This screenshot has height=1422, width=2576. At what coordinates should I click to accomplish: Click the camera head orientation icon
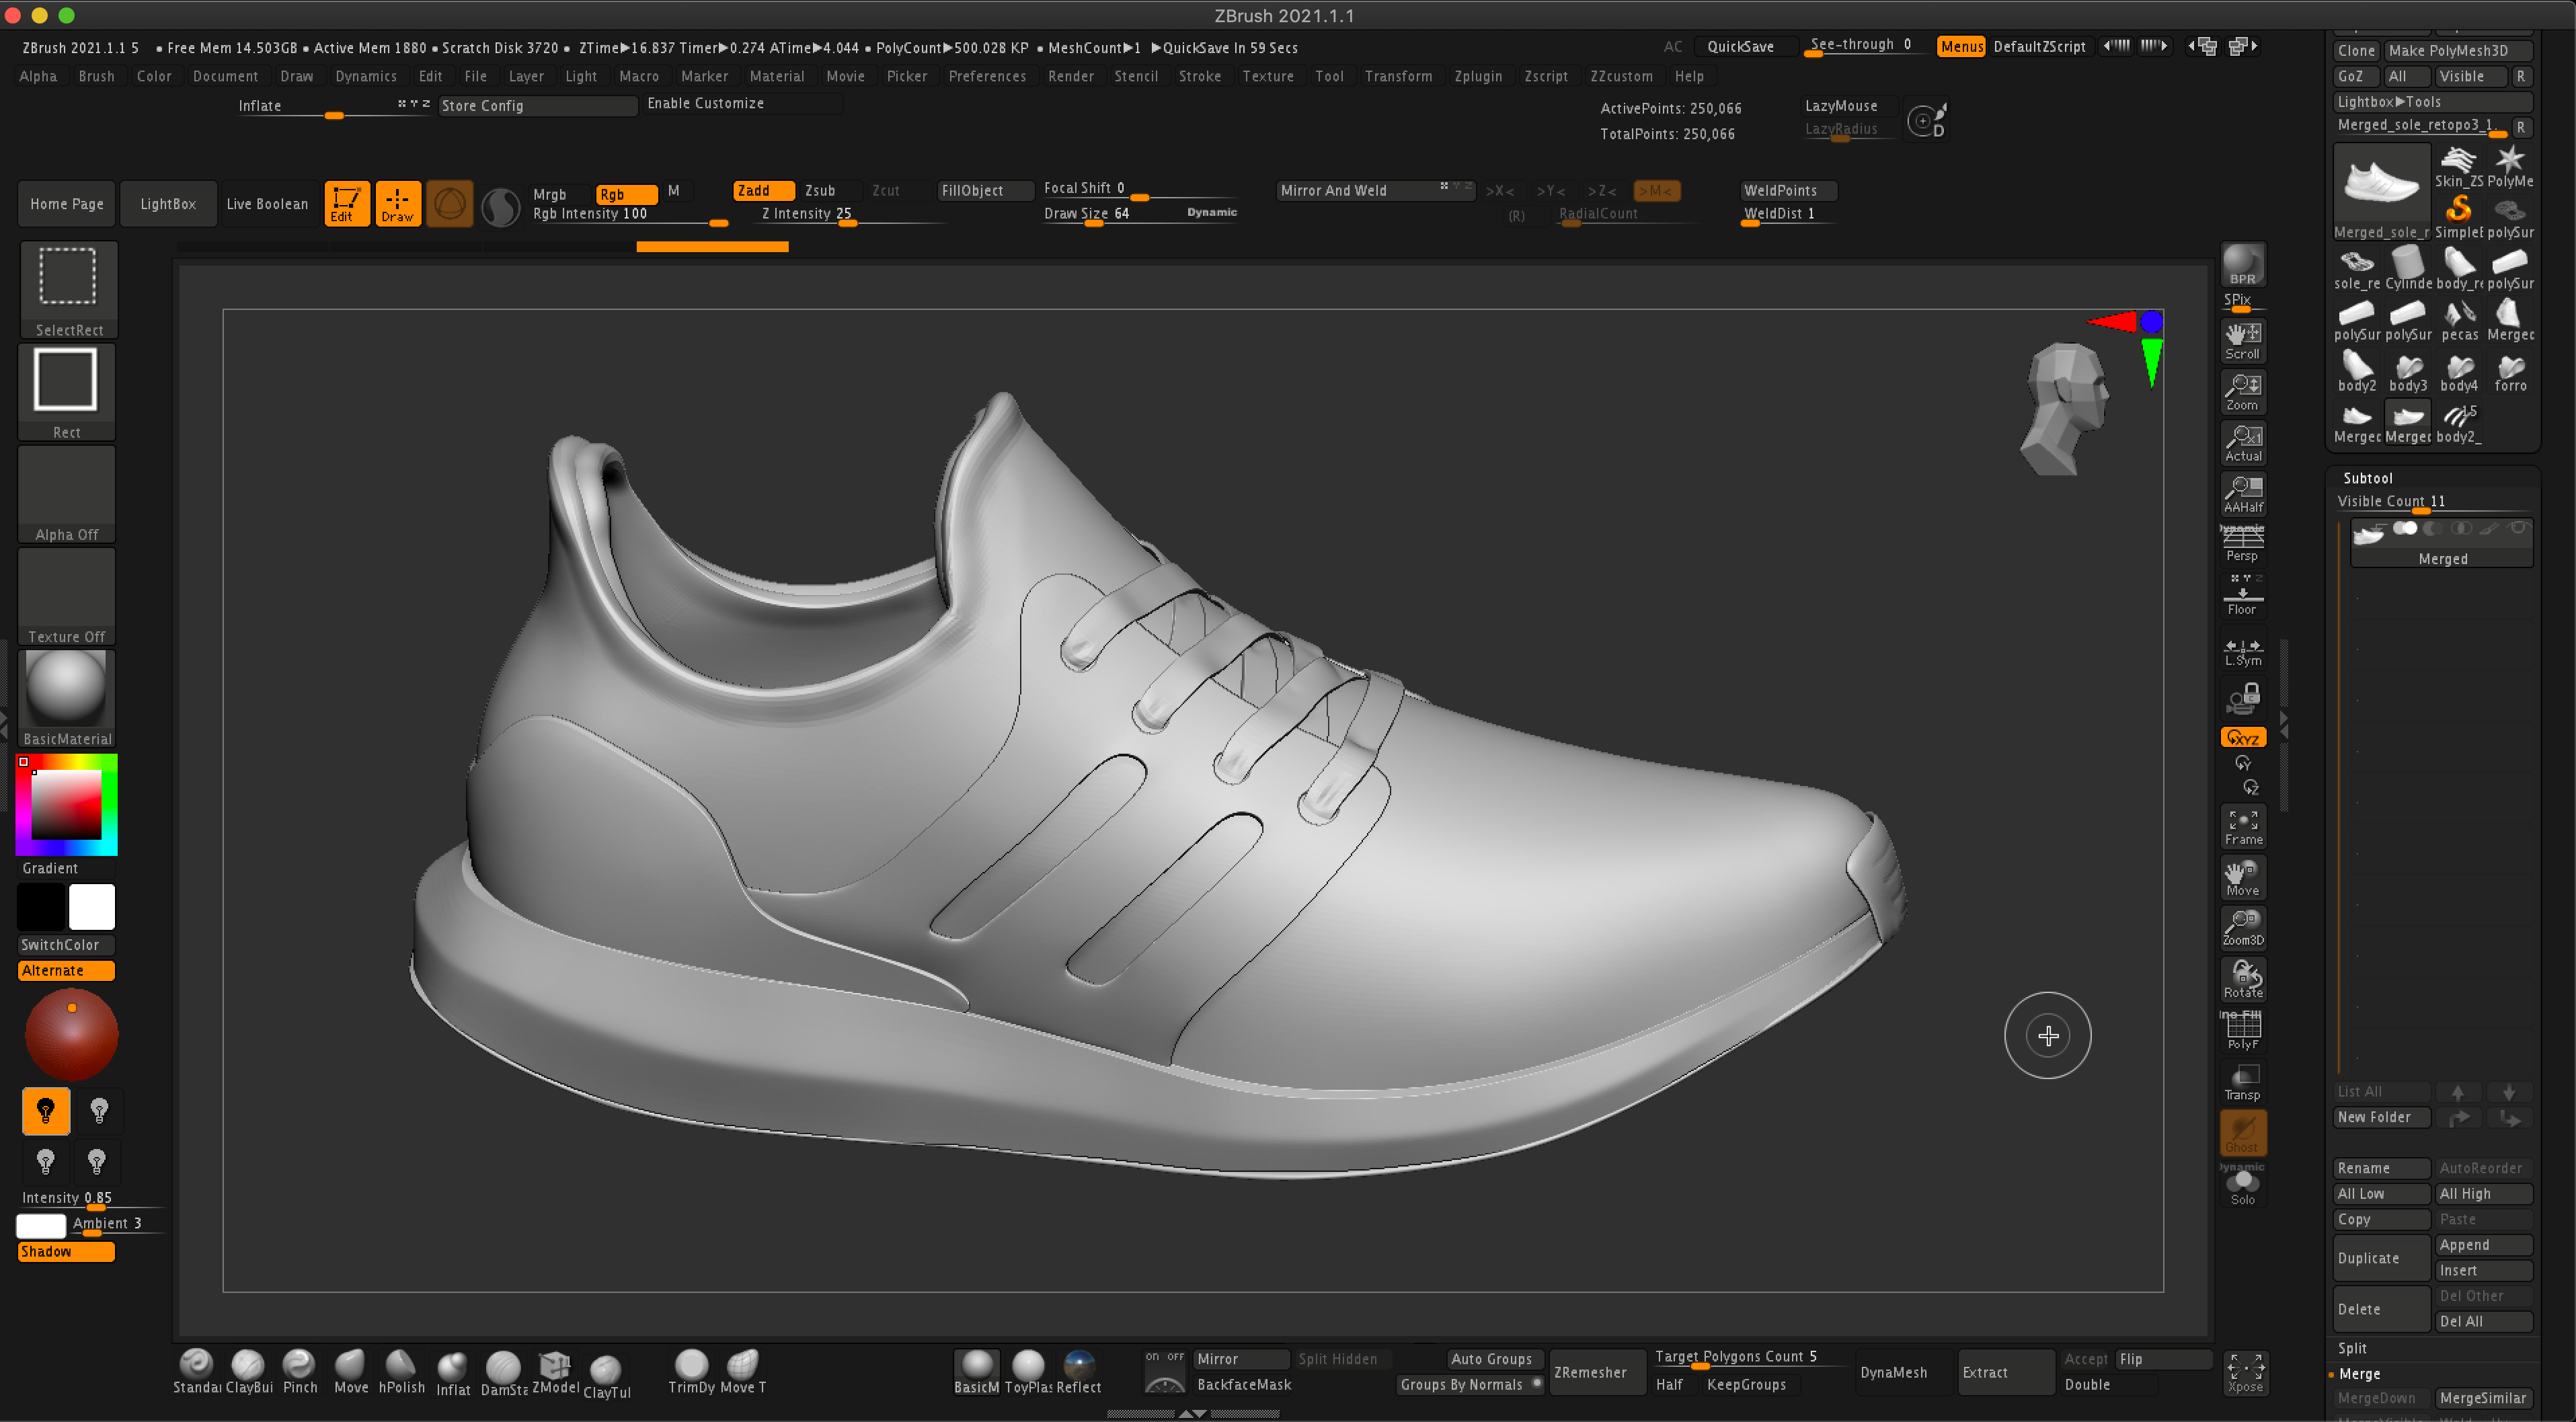2064,409
